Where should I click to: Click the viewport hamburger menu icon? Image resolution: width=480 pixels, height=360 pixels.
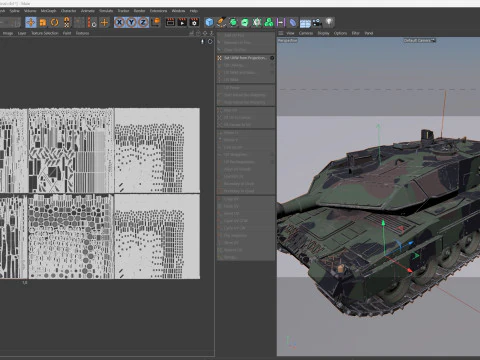(x=281, y=33)
